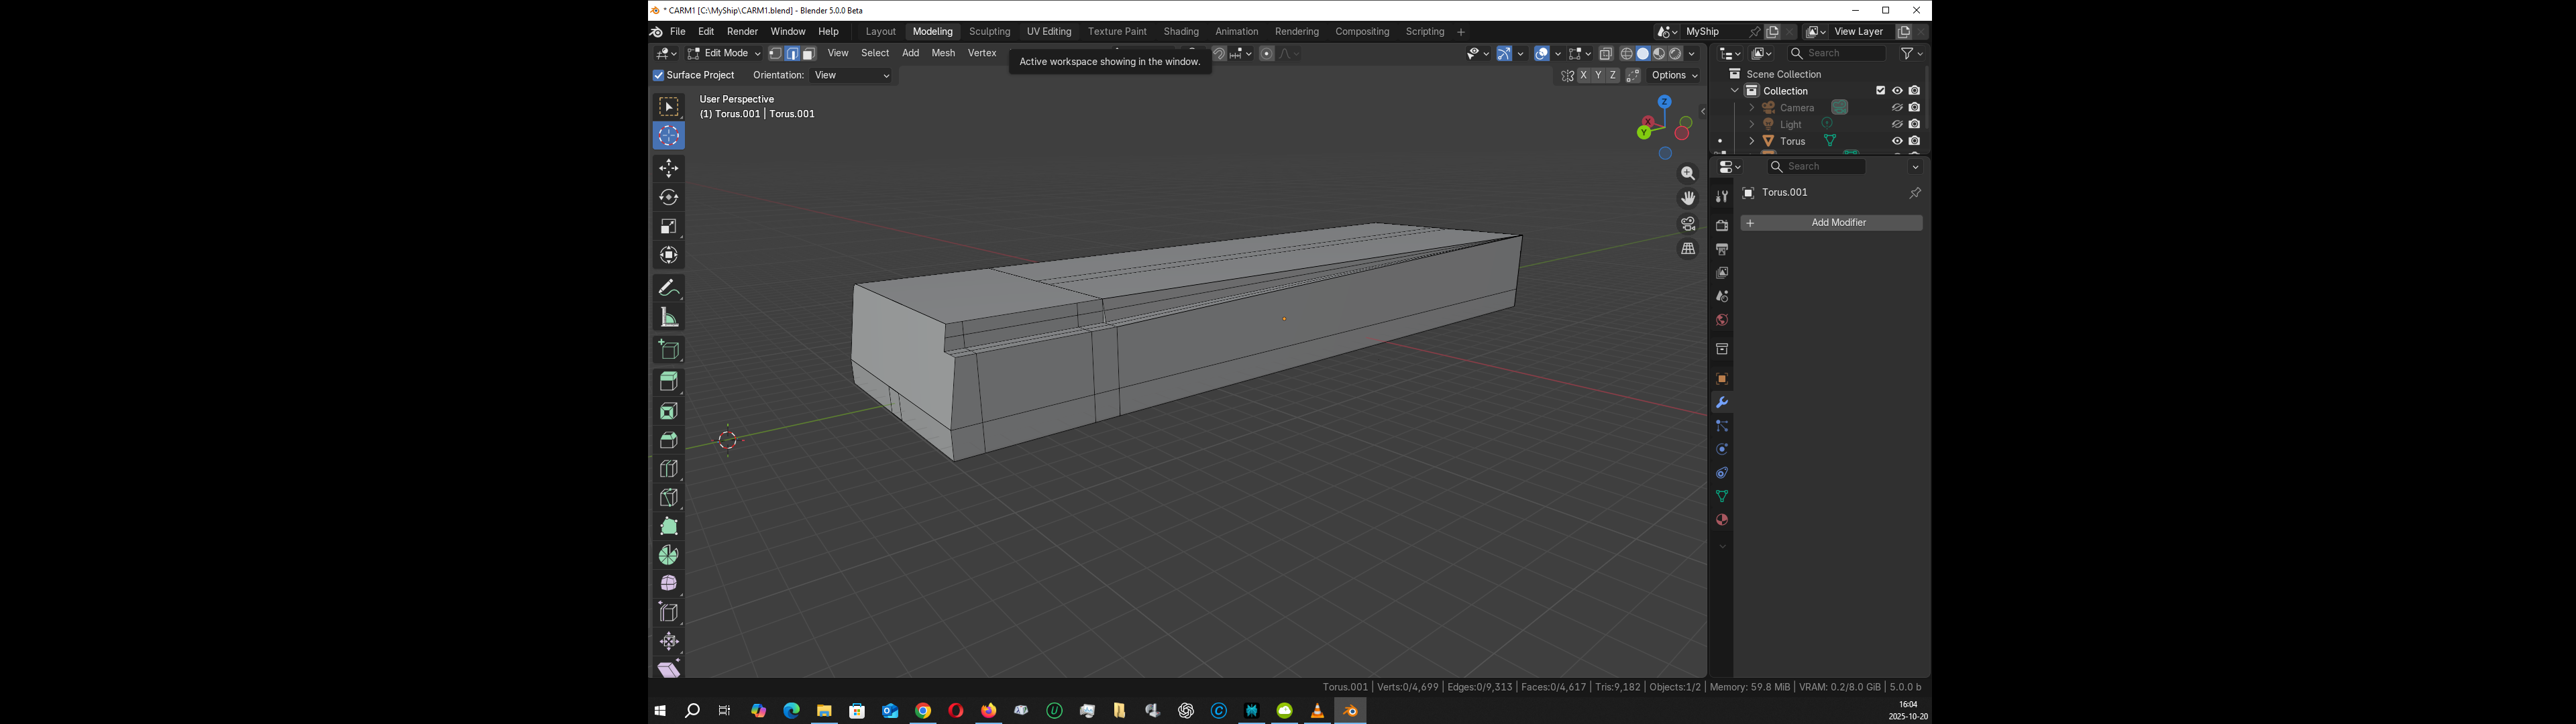Select the Measure tool

coord(669,317)
